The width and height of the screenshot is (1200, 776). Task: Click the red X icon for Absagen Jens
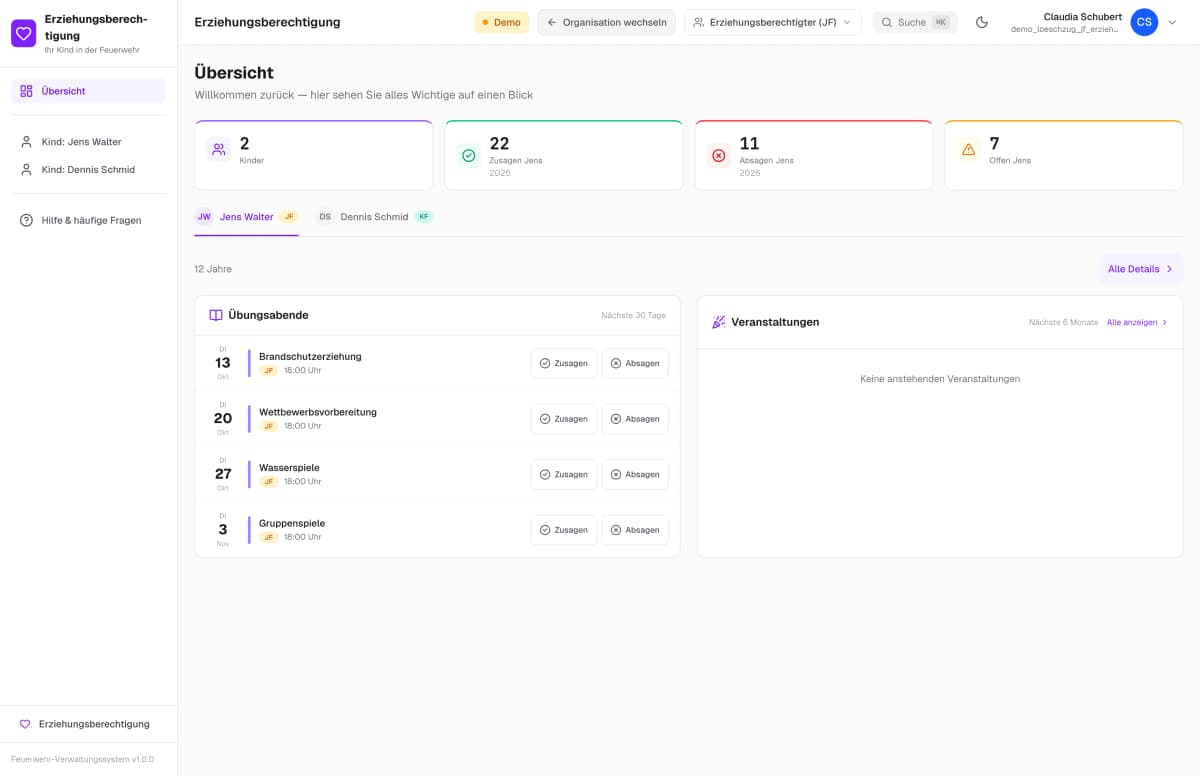click(x=718, y=155)
